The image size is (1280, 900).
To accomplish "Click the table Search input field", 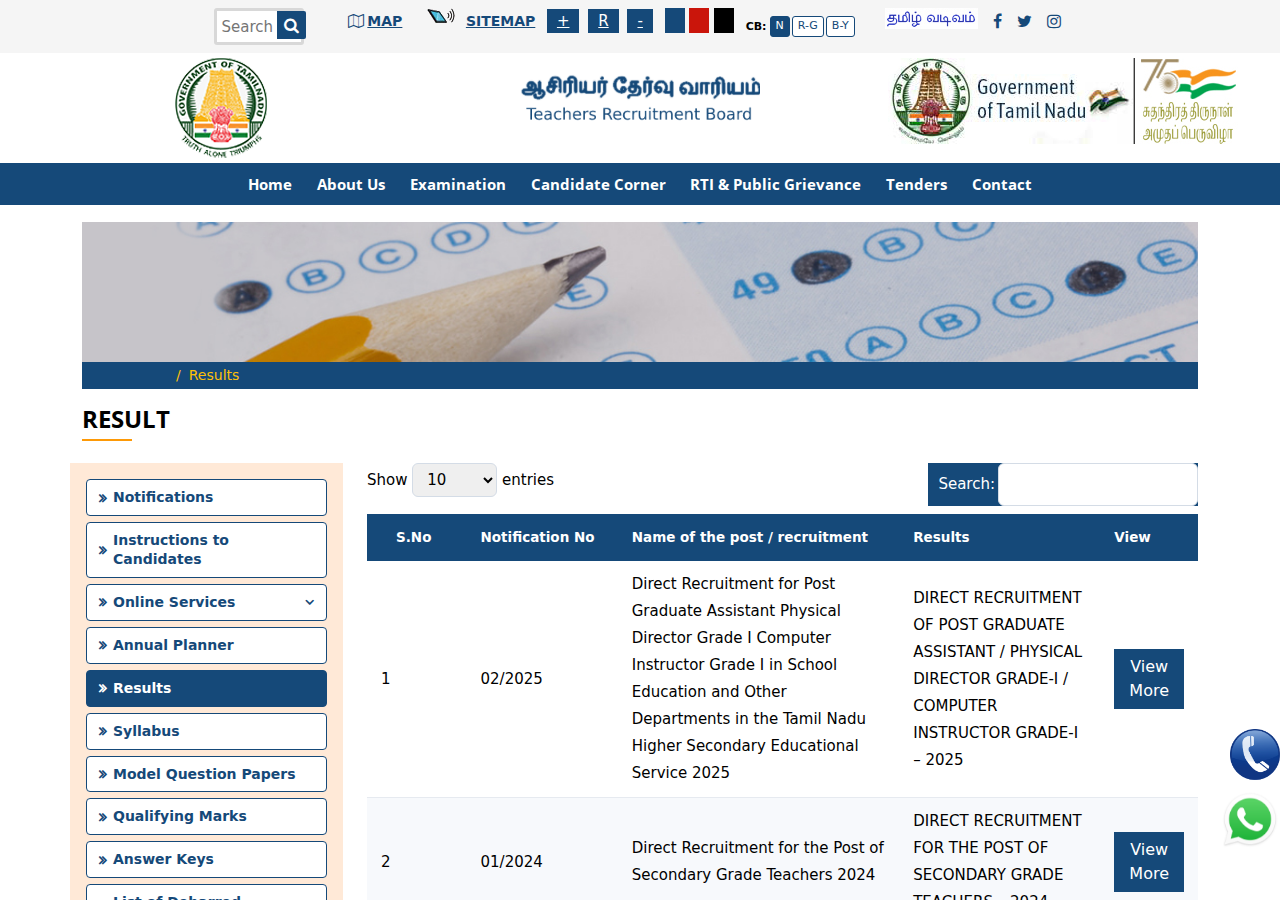I will pyautogui.click(x=1097, y=484).
